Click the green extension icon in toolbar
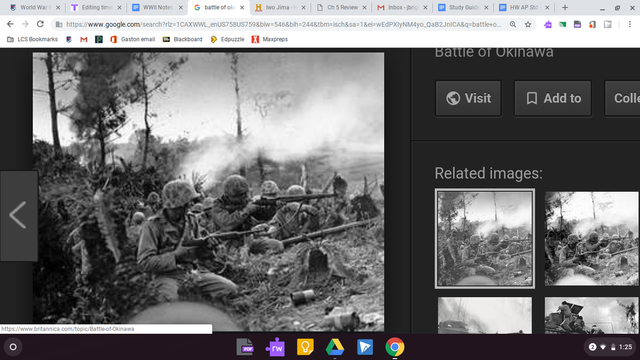The width and height of the screenshot is (640, 360). click(x=562, y=24)
